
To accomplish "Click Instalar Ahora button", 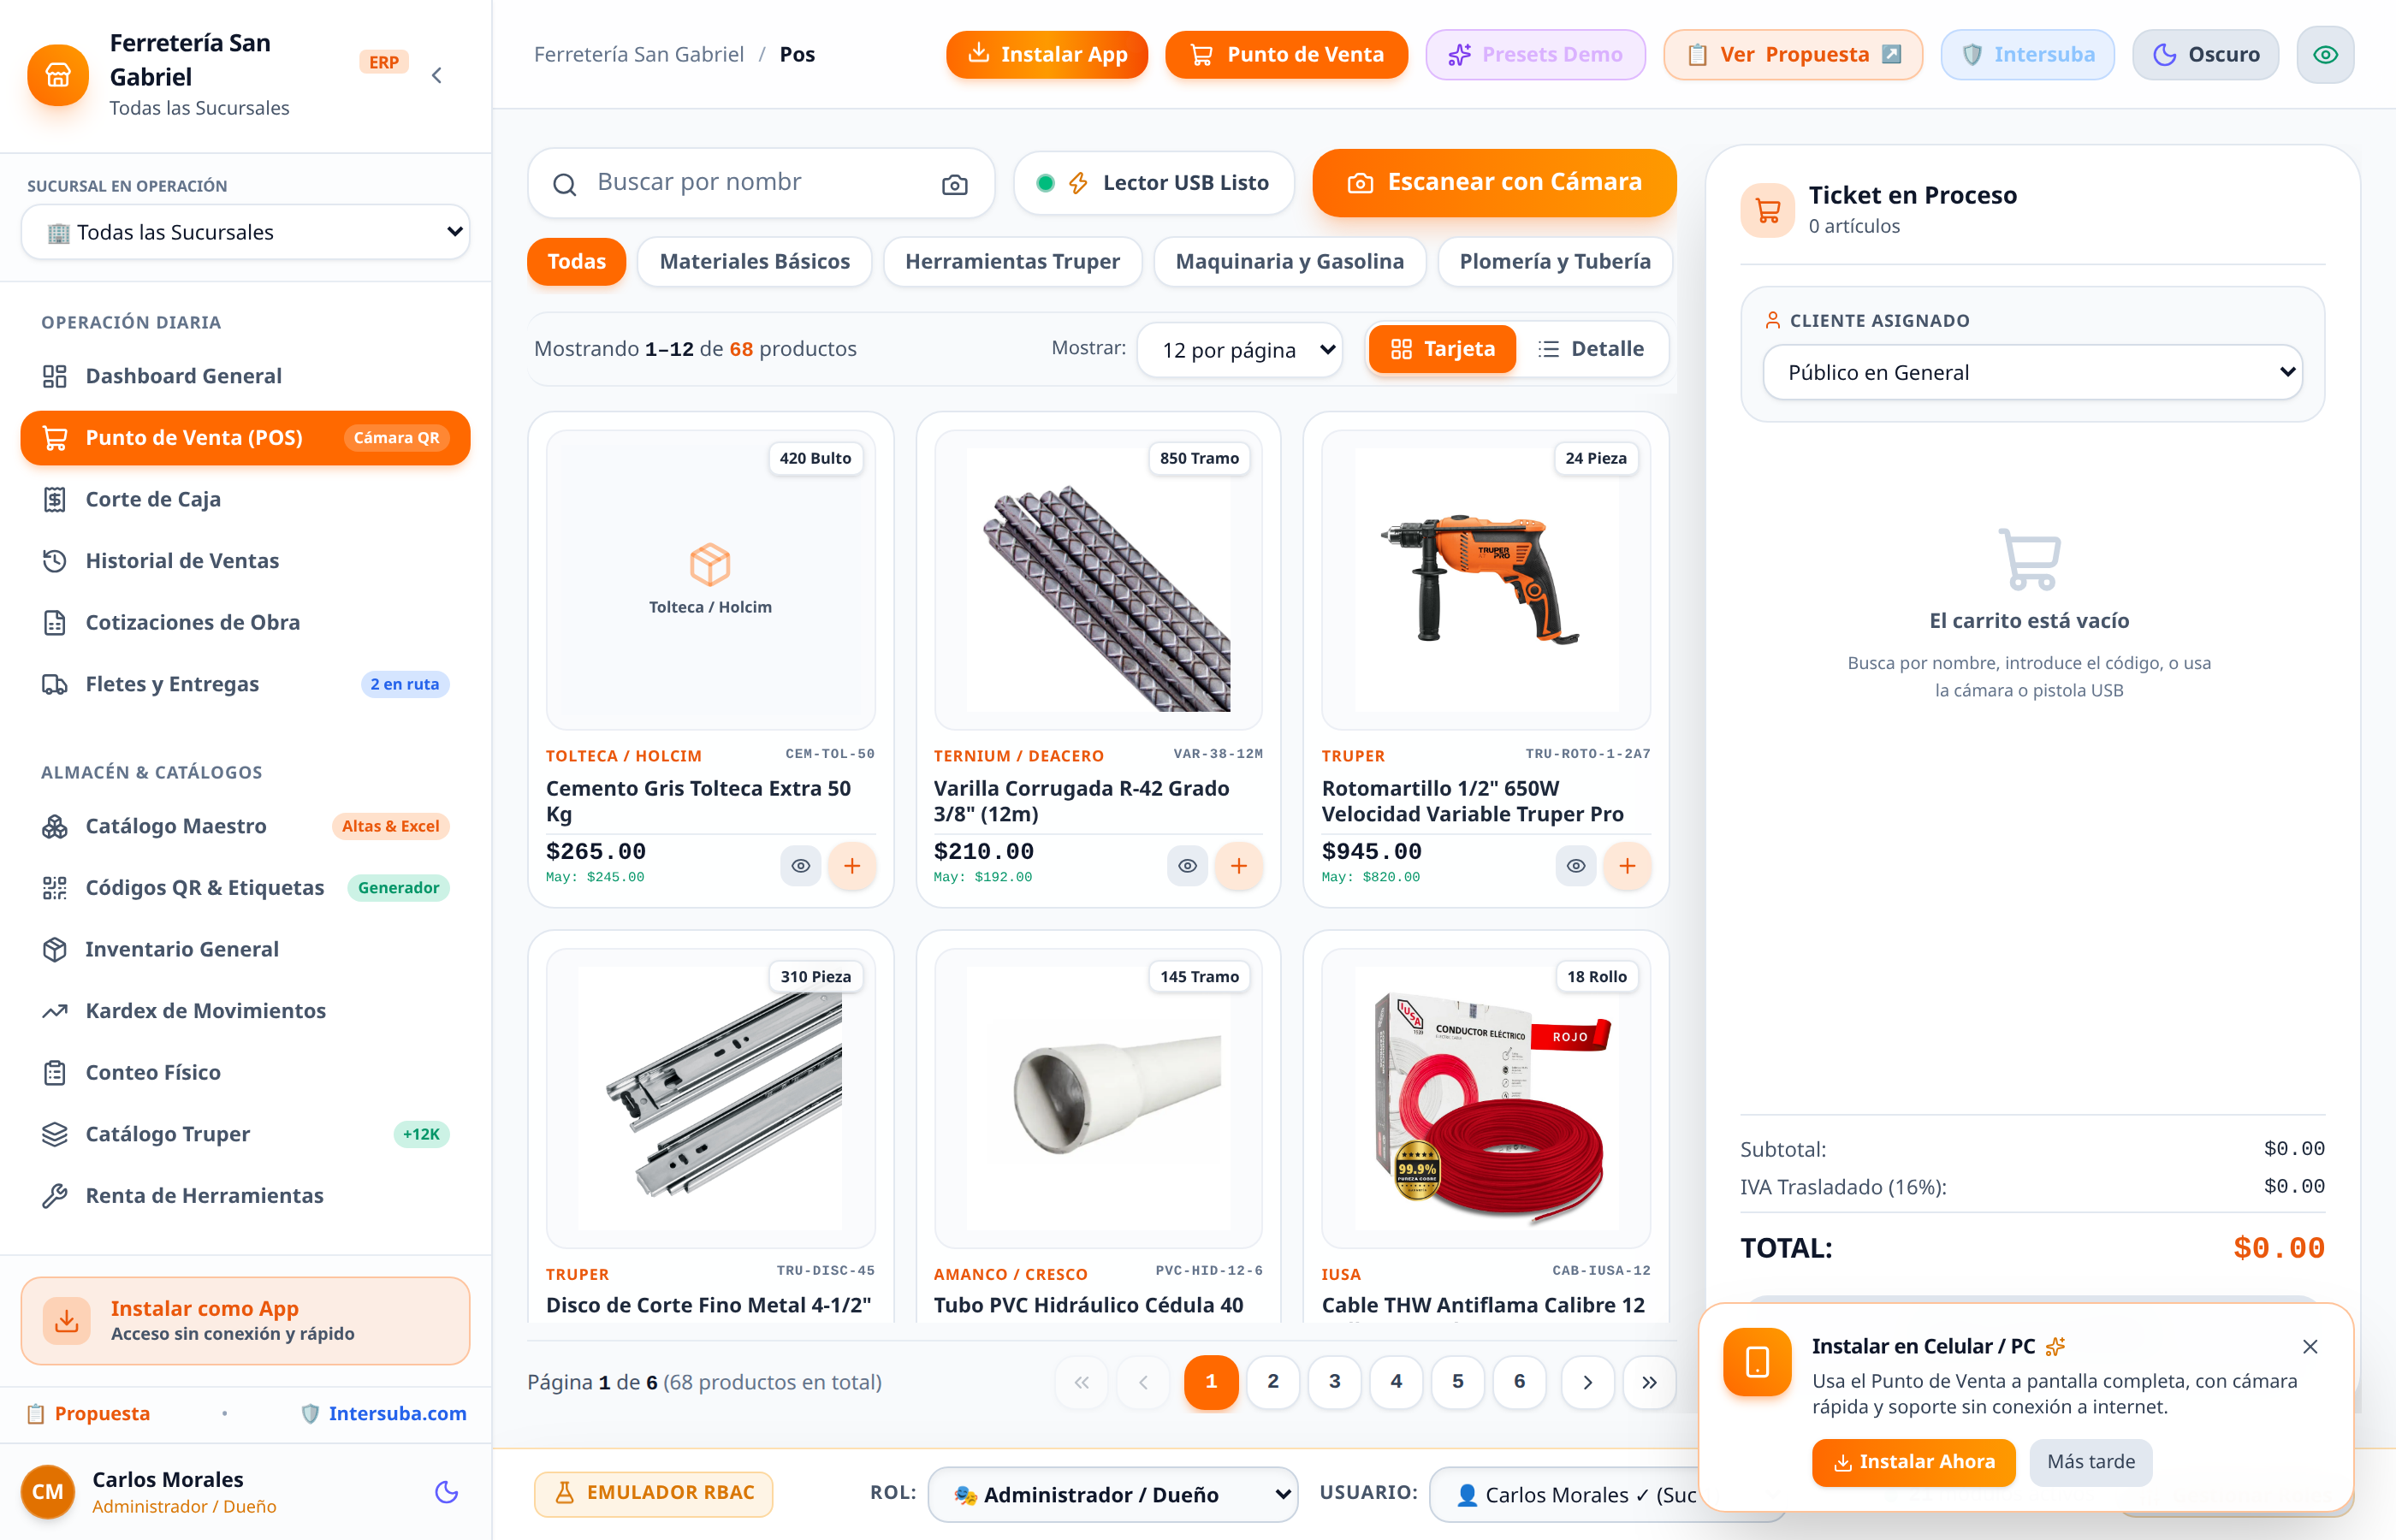I will click(1913, 1462).
